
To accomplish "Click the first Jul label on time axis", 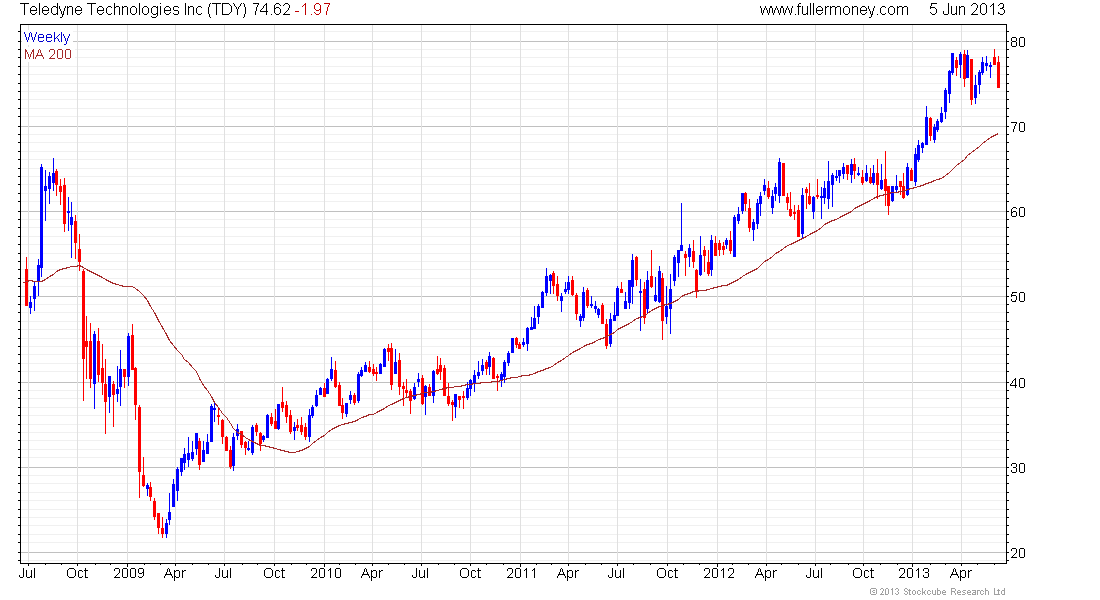I will (x=28, y=573).
